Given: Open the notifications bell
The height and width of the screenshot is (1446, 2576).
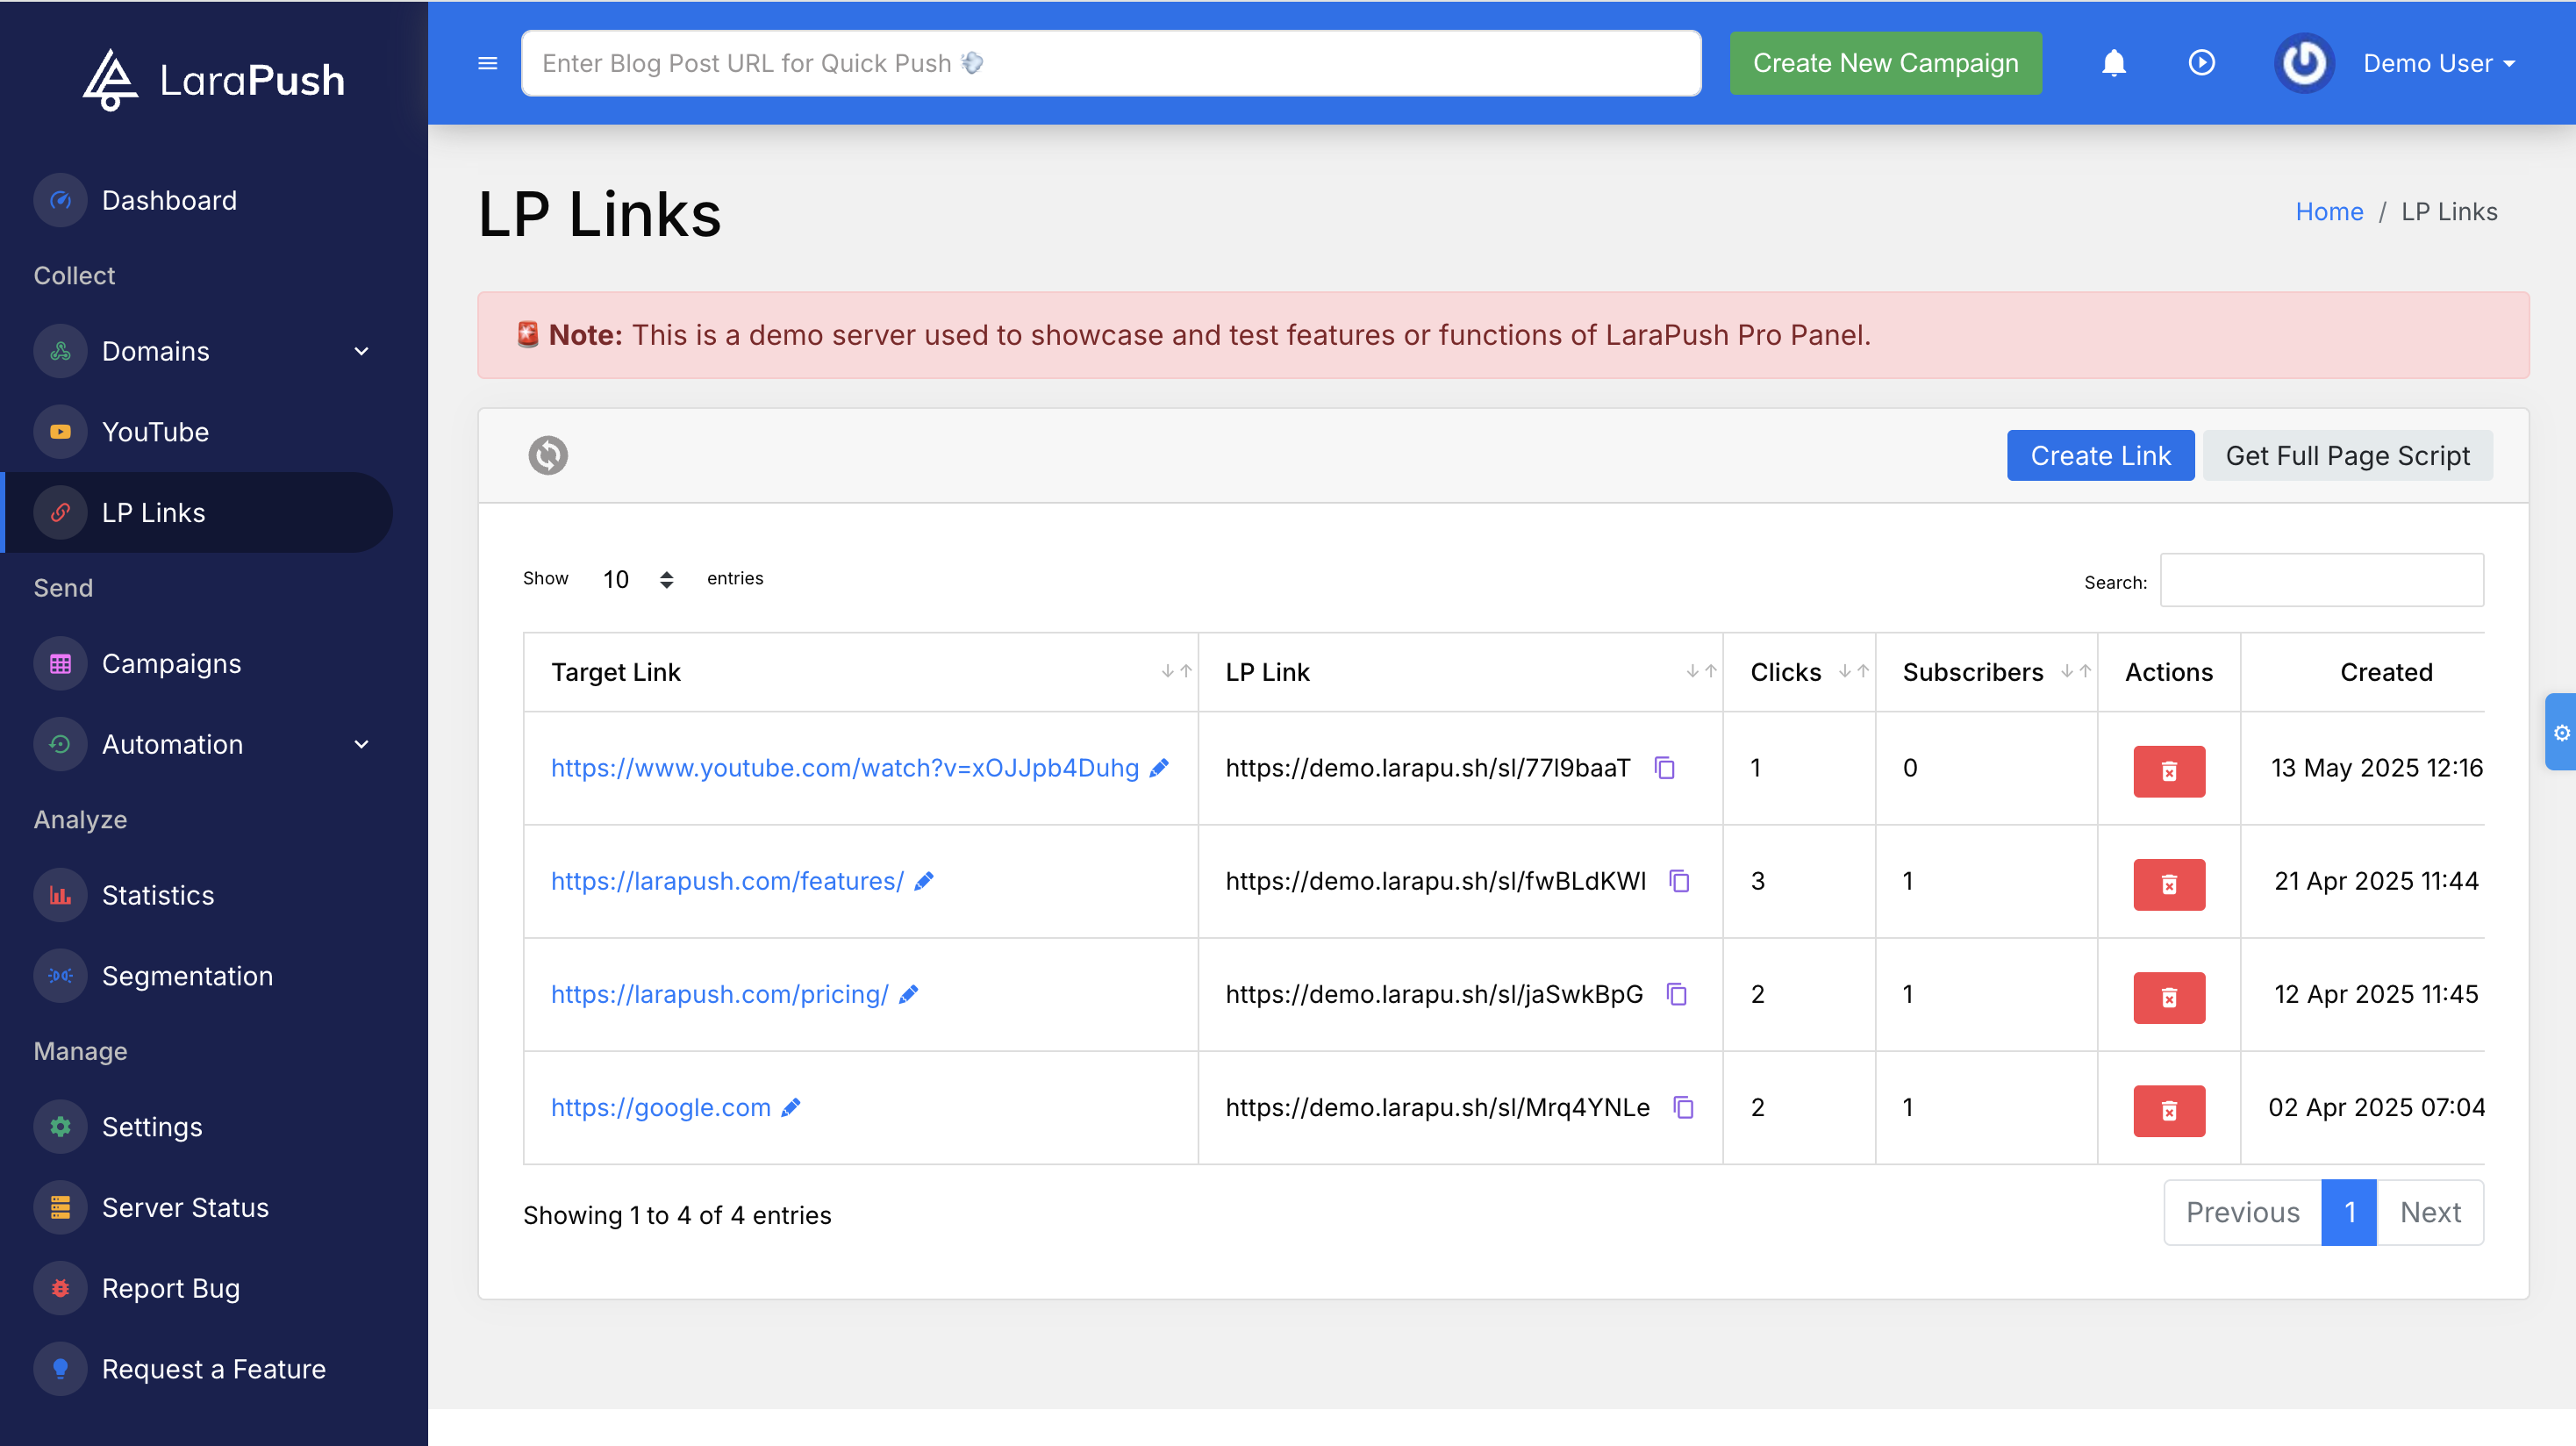Looking at the screenshot, I should click(2113, 63).
